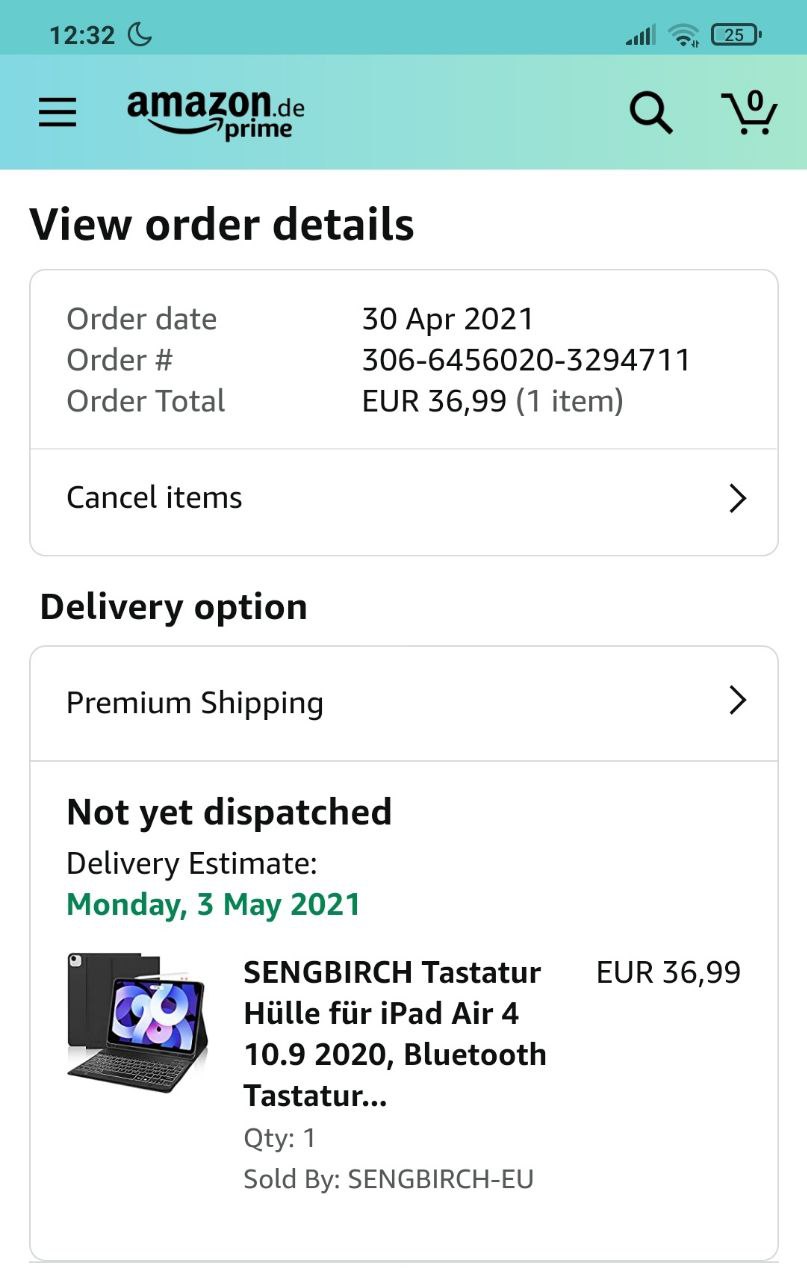807x1280 pixels.
Task: Tap the Monday, 3 May 2021 delivery estimate
Action: 213,904
